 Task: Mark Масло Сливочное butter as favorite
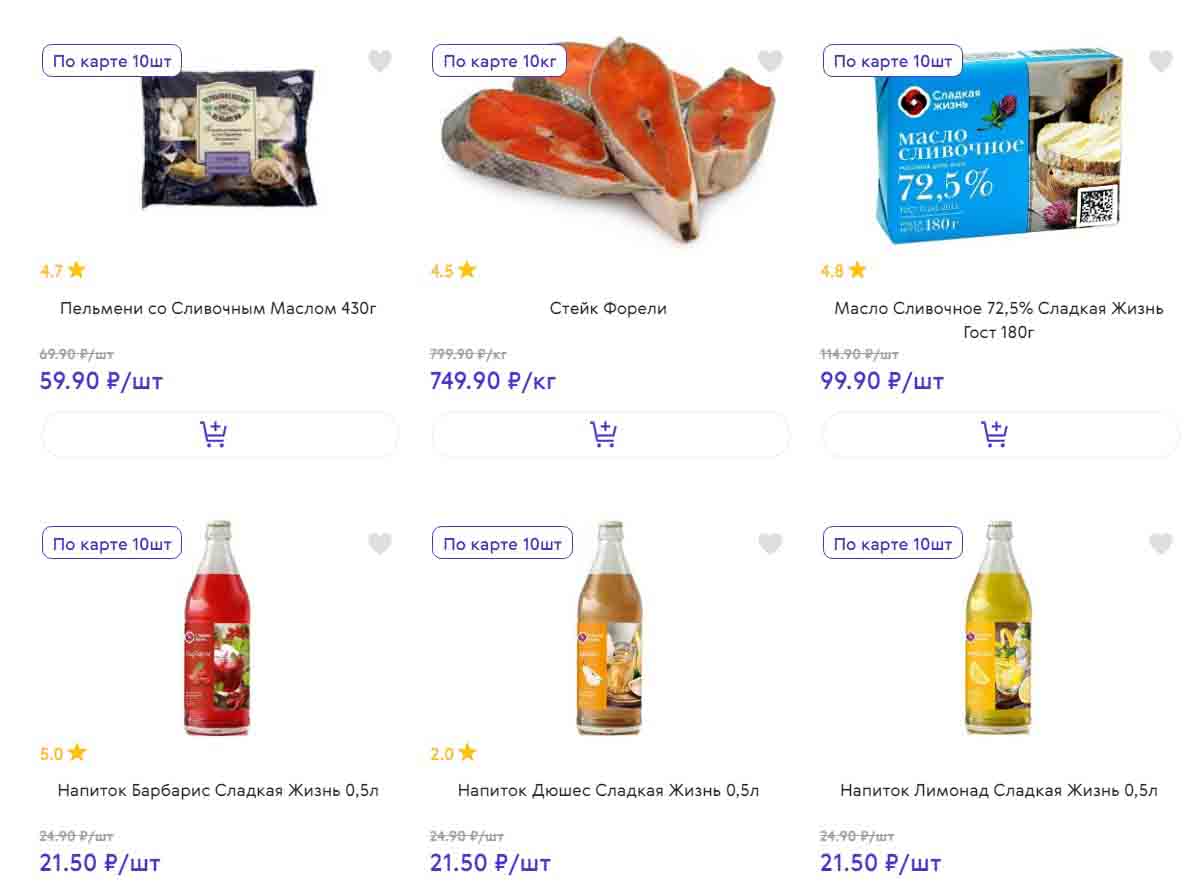[1160, 61]
